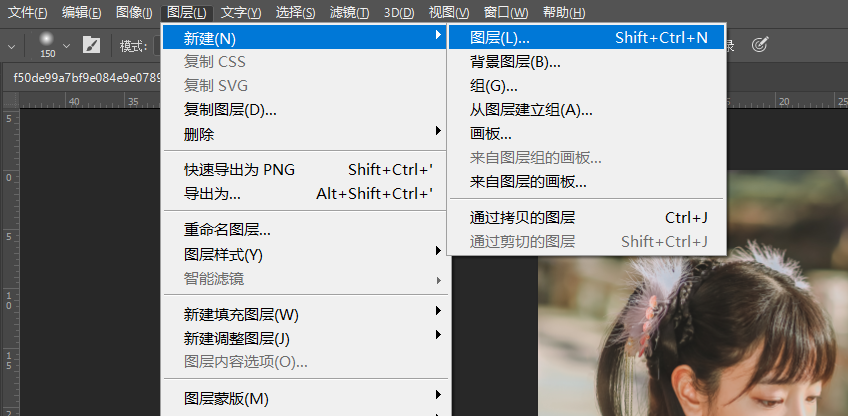Toggle the brush settings panel icon
The width and height of the screenshot is (848, 416).
pos(91,45)
